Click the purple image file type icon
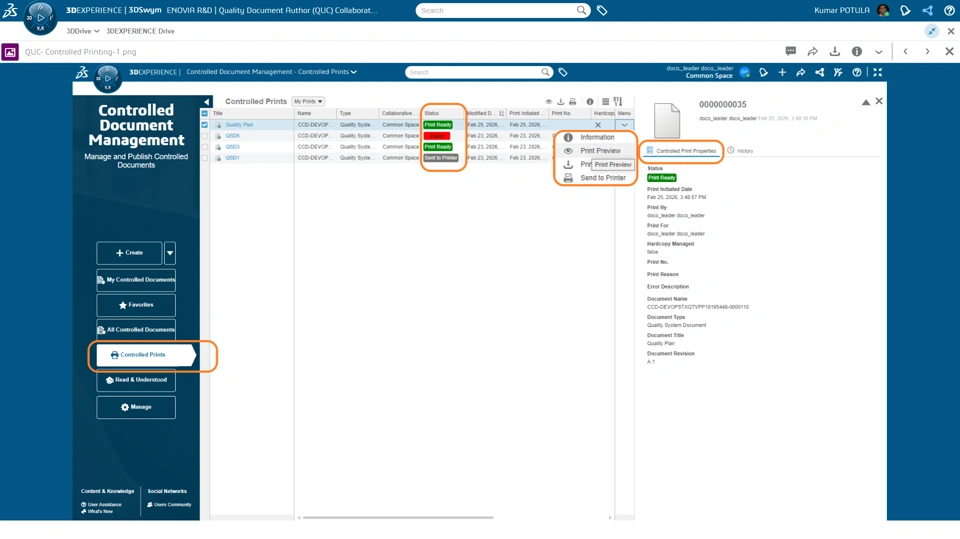Image resolution: width=960 pixels, height=539 pixels. (x=10, y=52)
